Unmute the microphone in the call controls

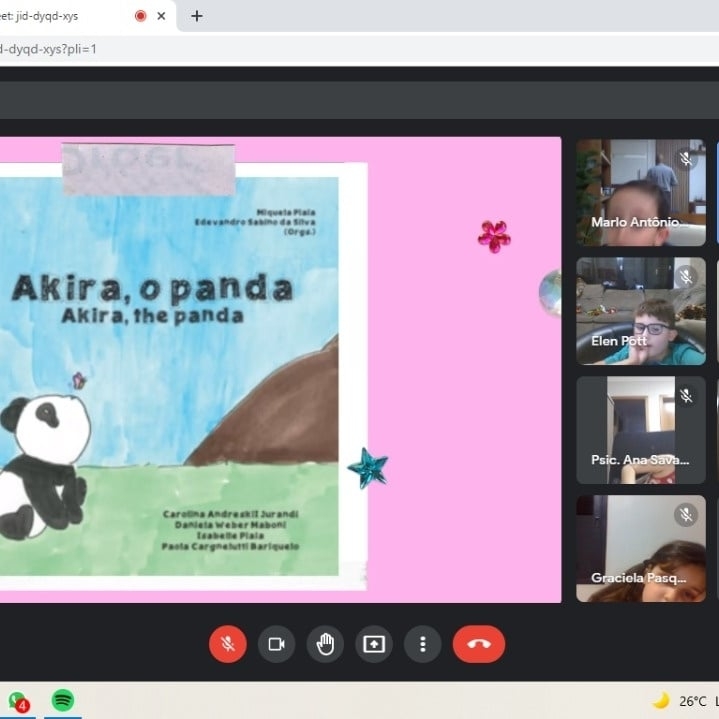point(227,644)
